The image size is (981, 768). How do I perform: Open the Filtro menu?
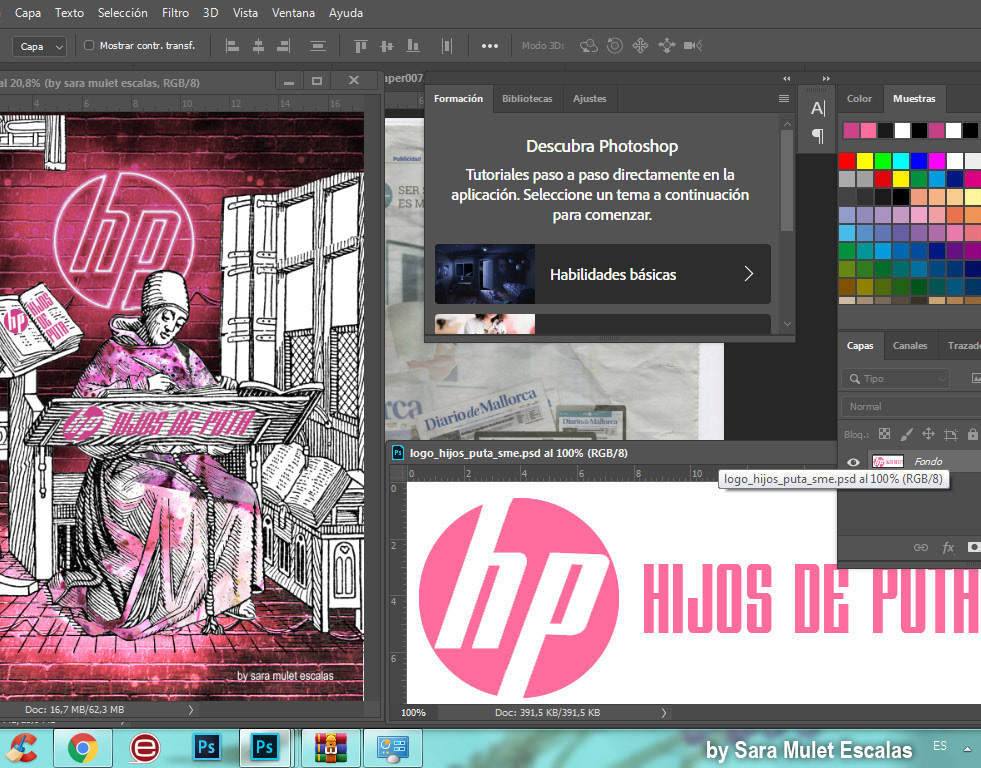pos(175,13)
